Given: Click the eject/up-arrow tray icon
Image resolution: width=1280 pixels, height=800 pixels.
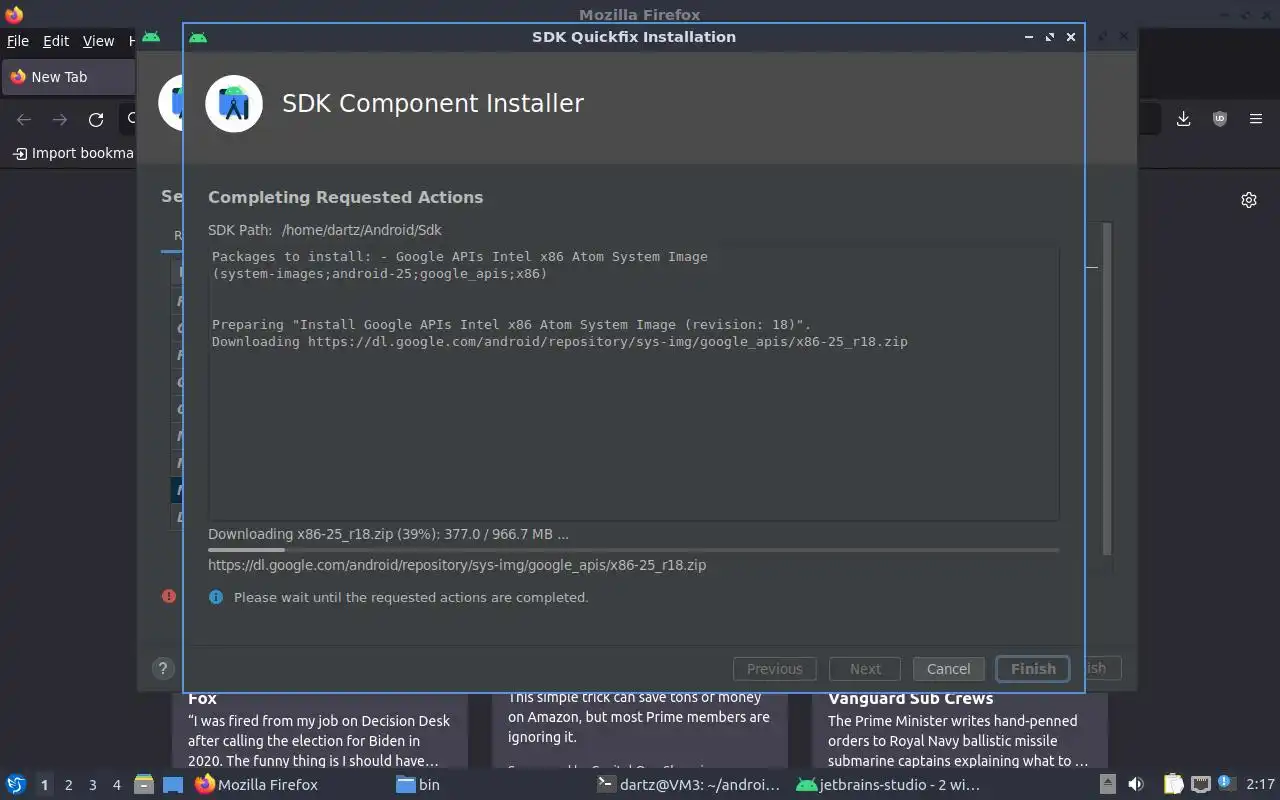Looking at the screenshot, I should tap(1107, 785).
